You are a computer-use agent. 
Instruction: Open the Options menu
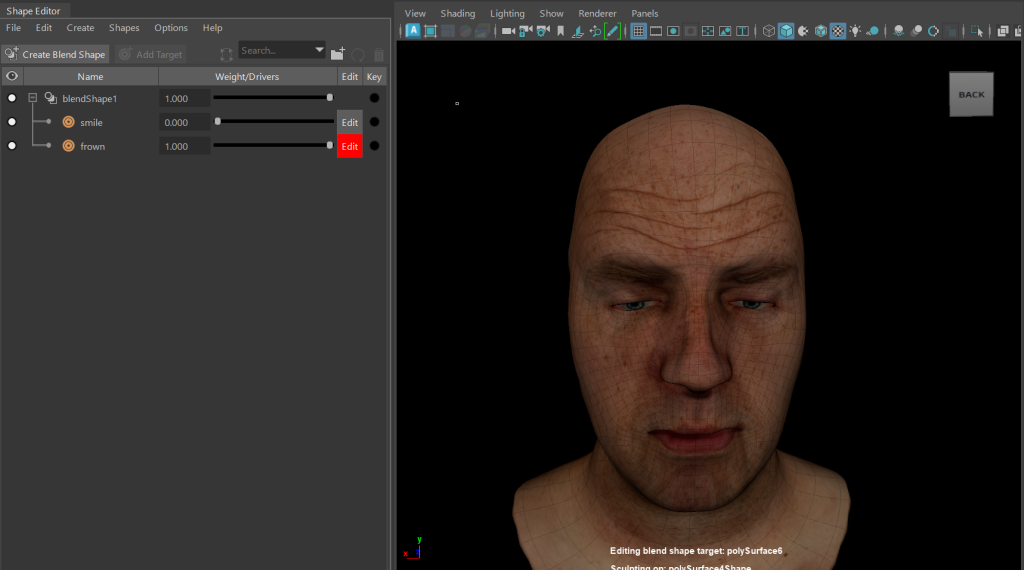tap(171, 28)
